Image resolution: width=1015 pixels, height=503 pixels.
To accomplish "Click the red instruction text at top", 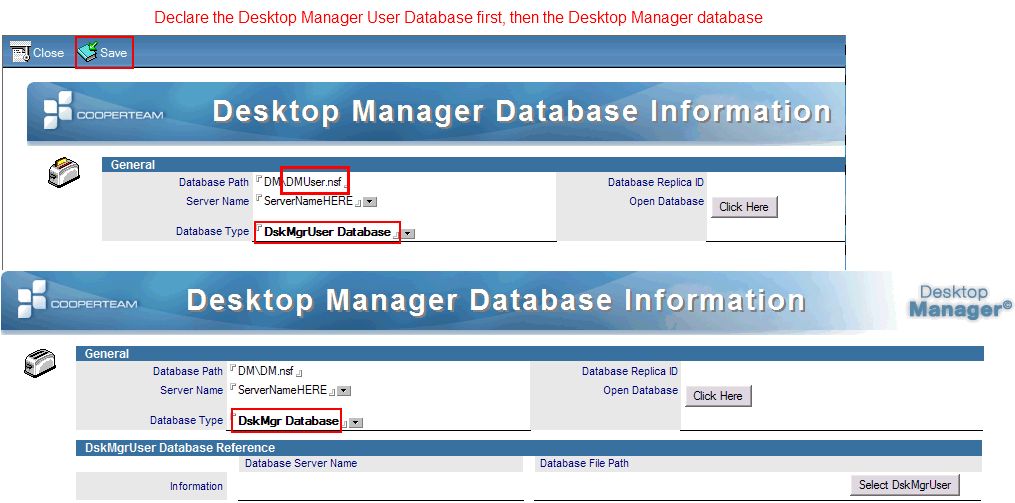I will [458, 17].
